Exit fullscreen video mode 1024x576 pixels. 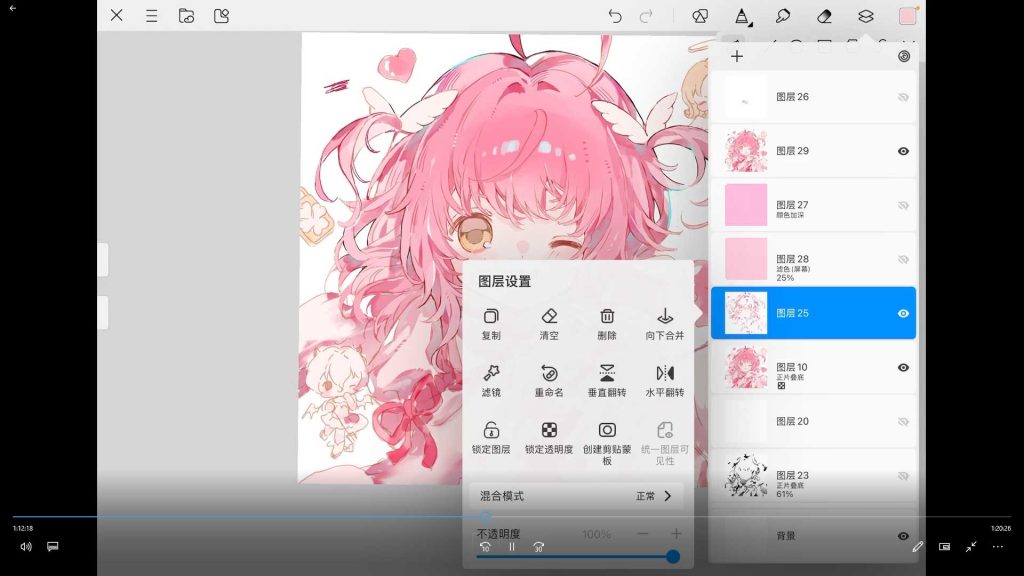[971, 547]
